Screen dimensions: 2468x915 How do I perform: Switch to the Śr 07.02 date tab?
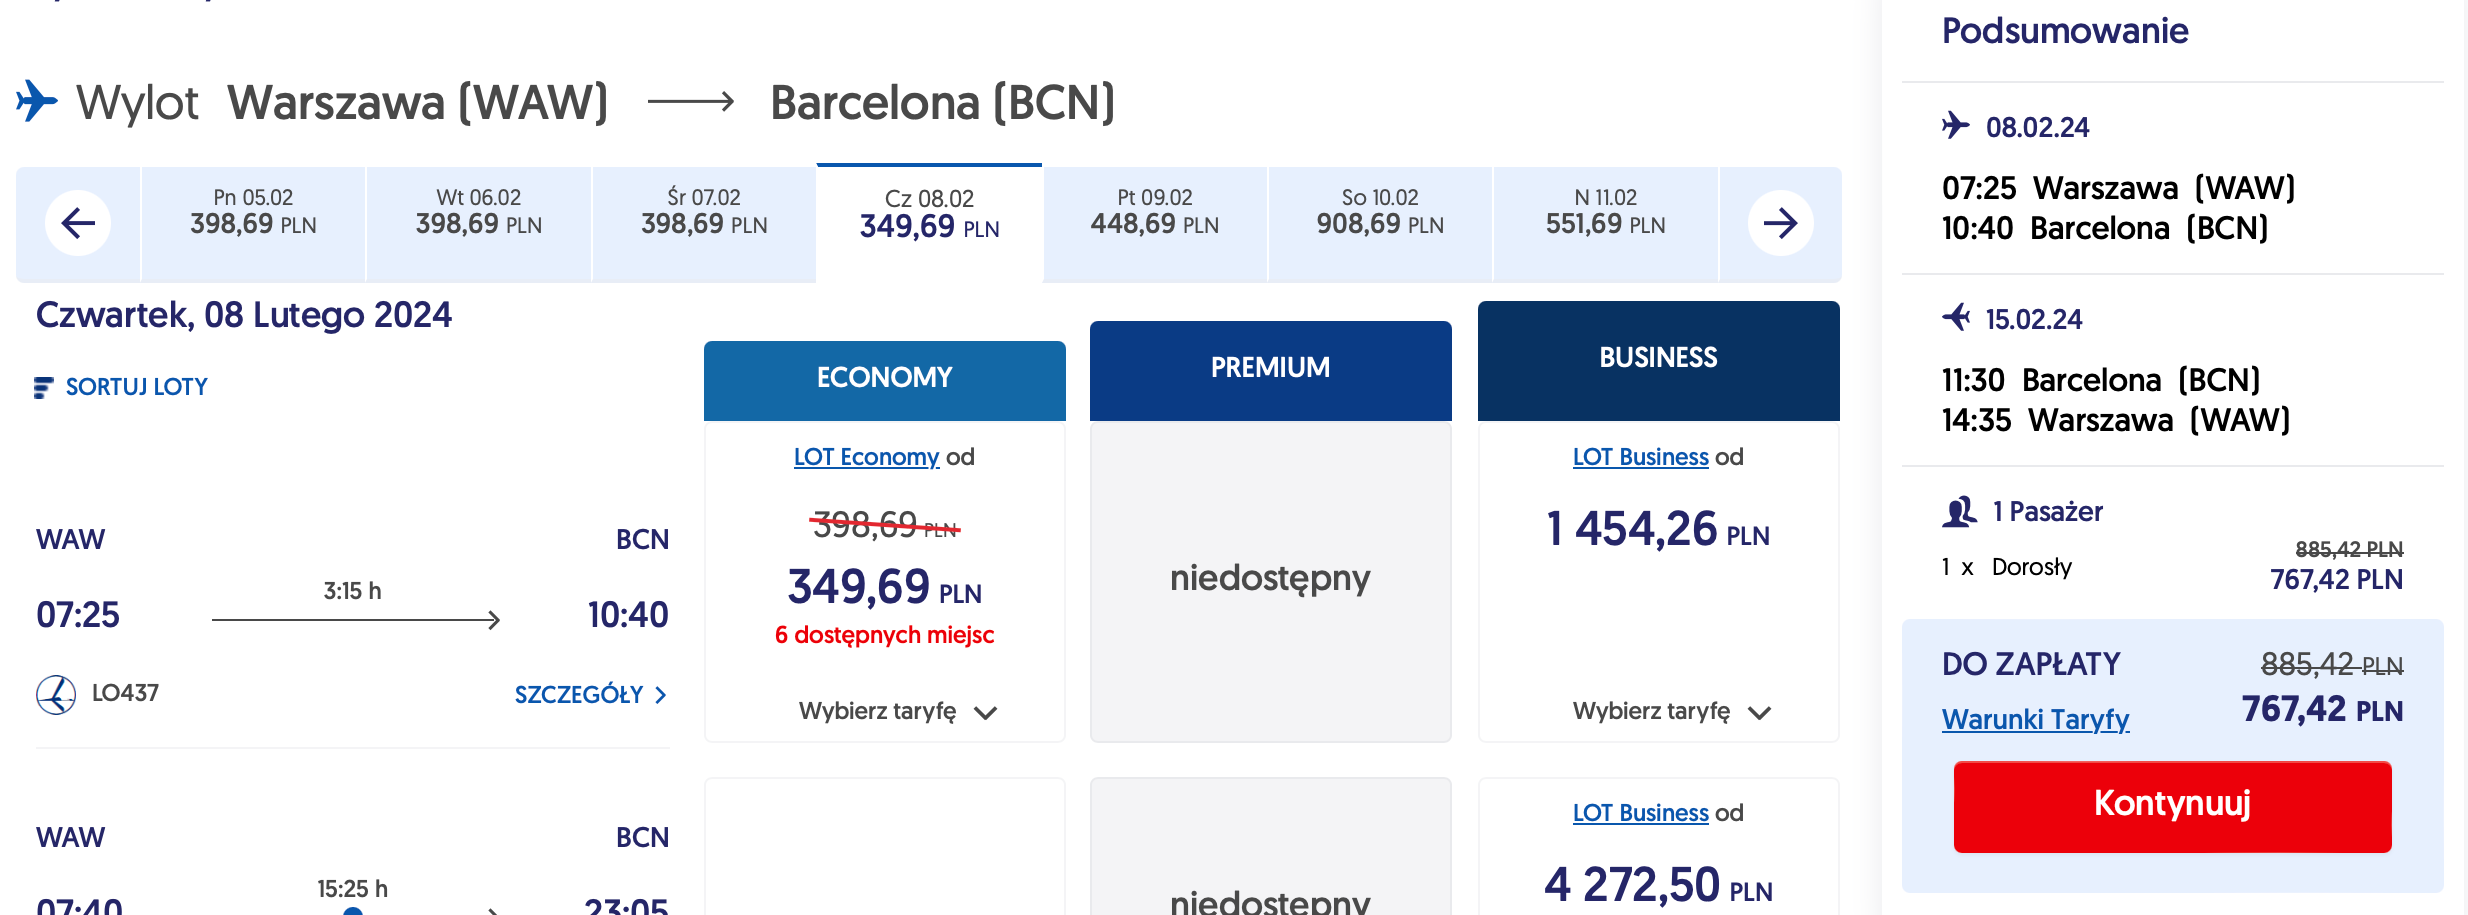click(704, 212)
